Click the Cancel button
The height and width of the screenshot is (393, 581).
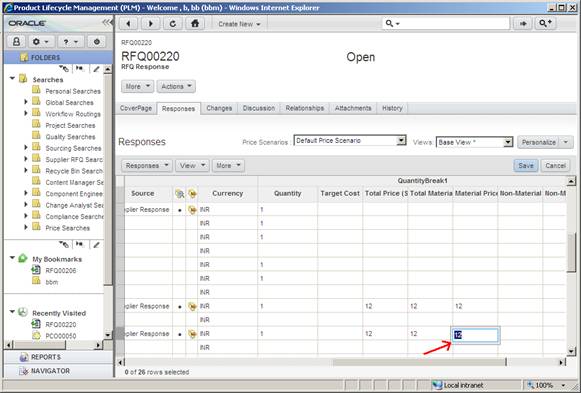(x=555, y=166)
